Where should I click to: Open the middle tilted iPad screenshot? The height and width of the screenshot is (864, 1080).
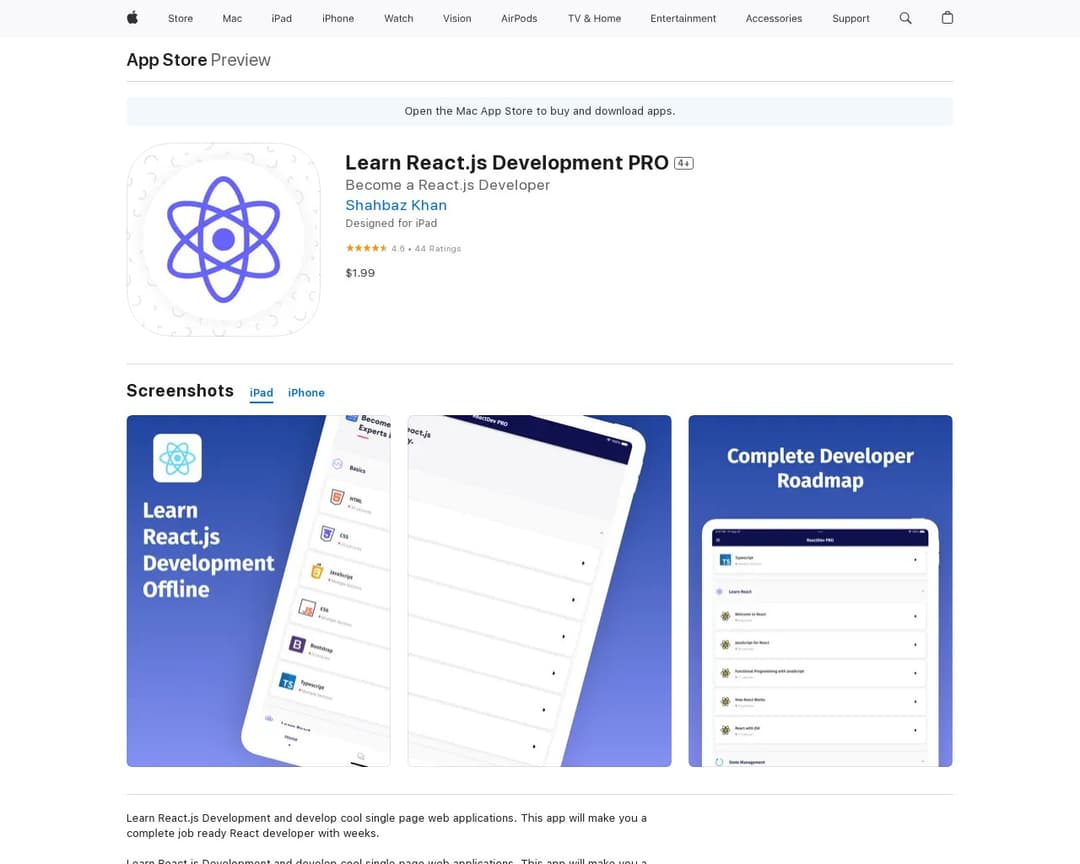point(539,590)
